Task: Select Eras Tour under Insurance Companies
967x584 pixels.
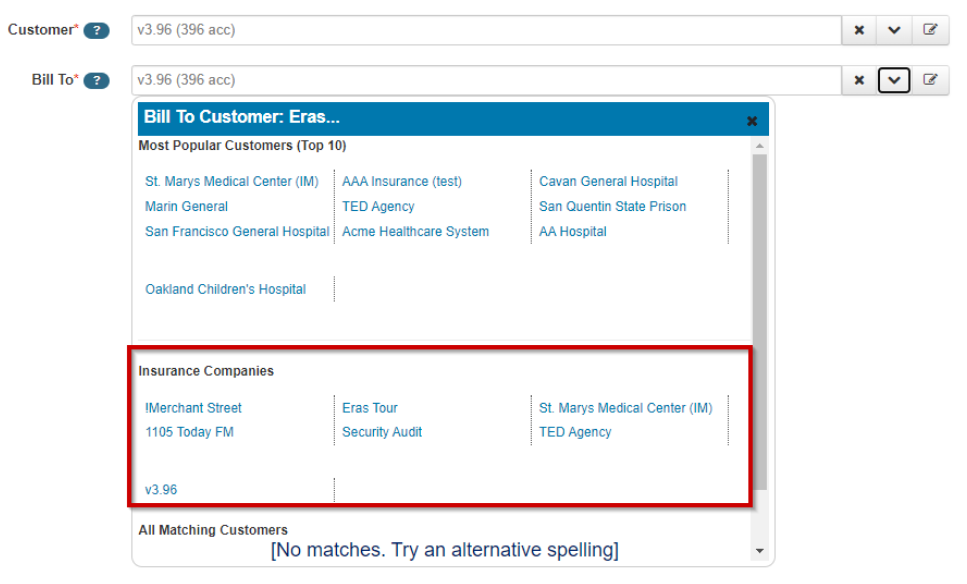Action: (x=370, y=408)
